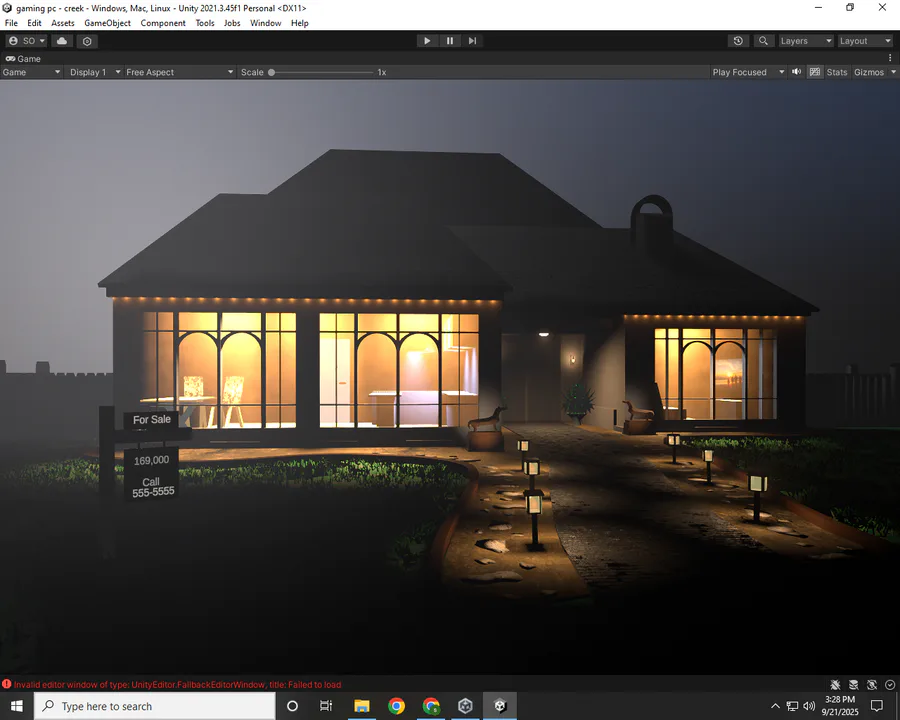900x720 pixels.
Task: Click the '169,000' price sign in the Game view
Action: click(x=152, y=460)
